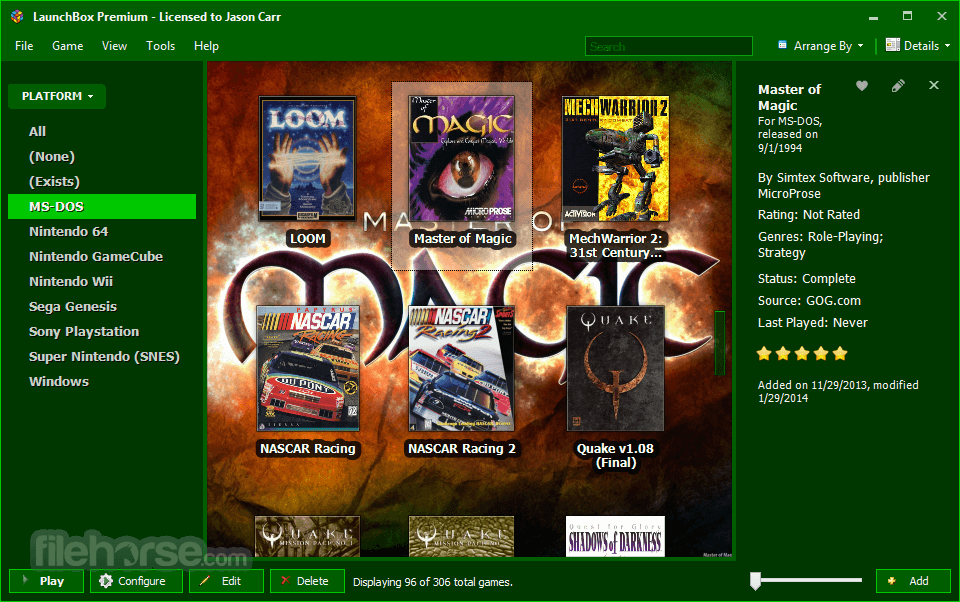
Task: Select the NASCAR Racing box art
Action: (307, 369)
